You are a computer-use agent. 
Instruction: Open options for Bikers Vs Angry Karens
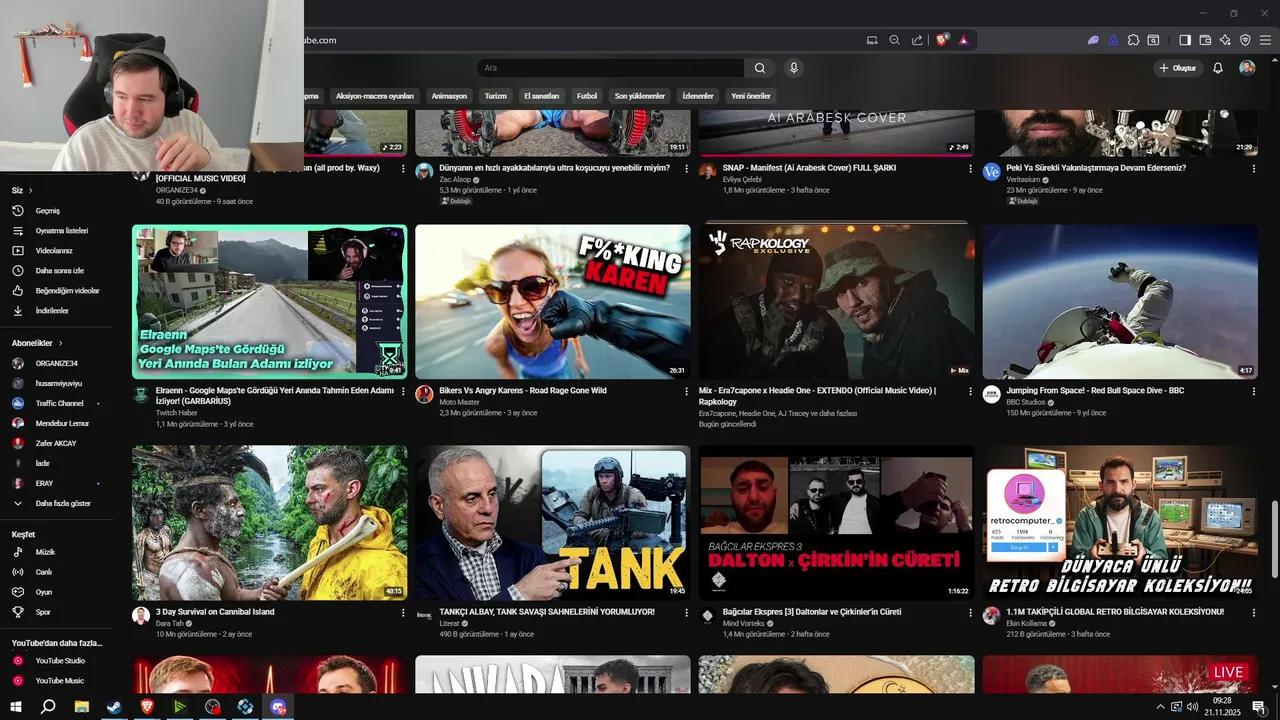686,391
